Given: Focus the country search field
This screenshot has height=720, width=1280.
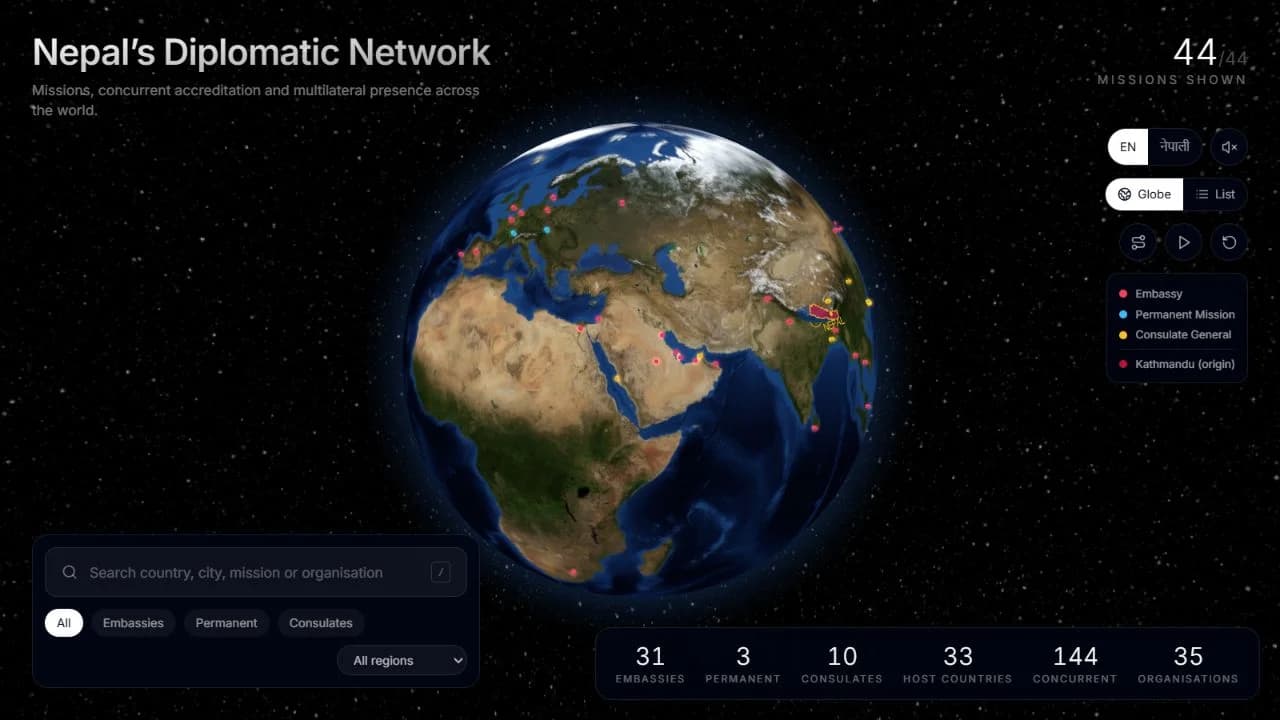Looking at the screenshot, I should [256, 572].
